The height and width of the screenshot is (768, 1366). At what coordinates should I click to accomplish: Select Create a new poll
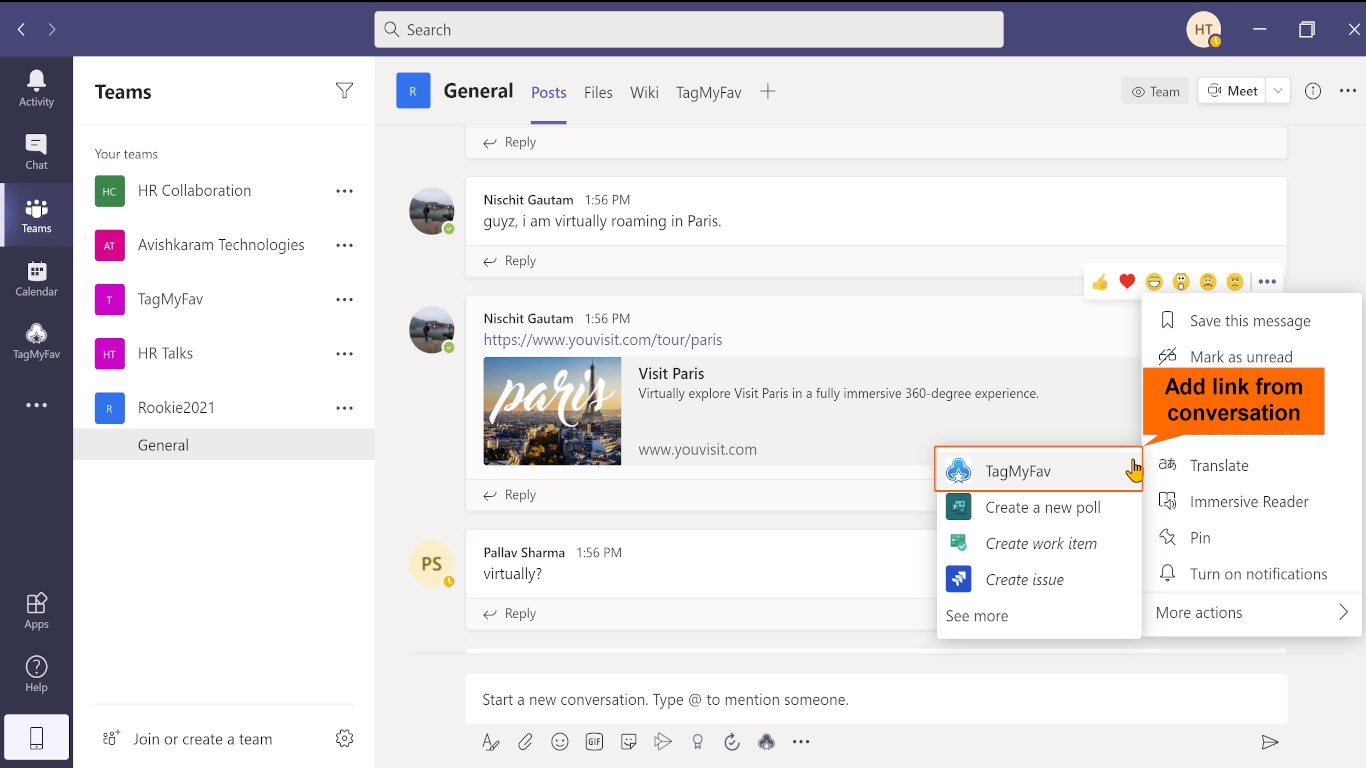pyautogui.click(x=1039, y=507)
